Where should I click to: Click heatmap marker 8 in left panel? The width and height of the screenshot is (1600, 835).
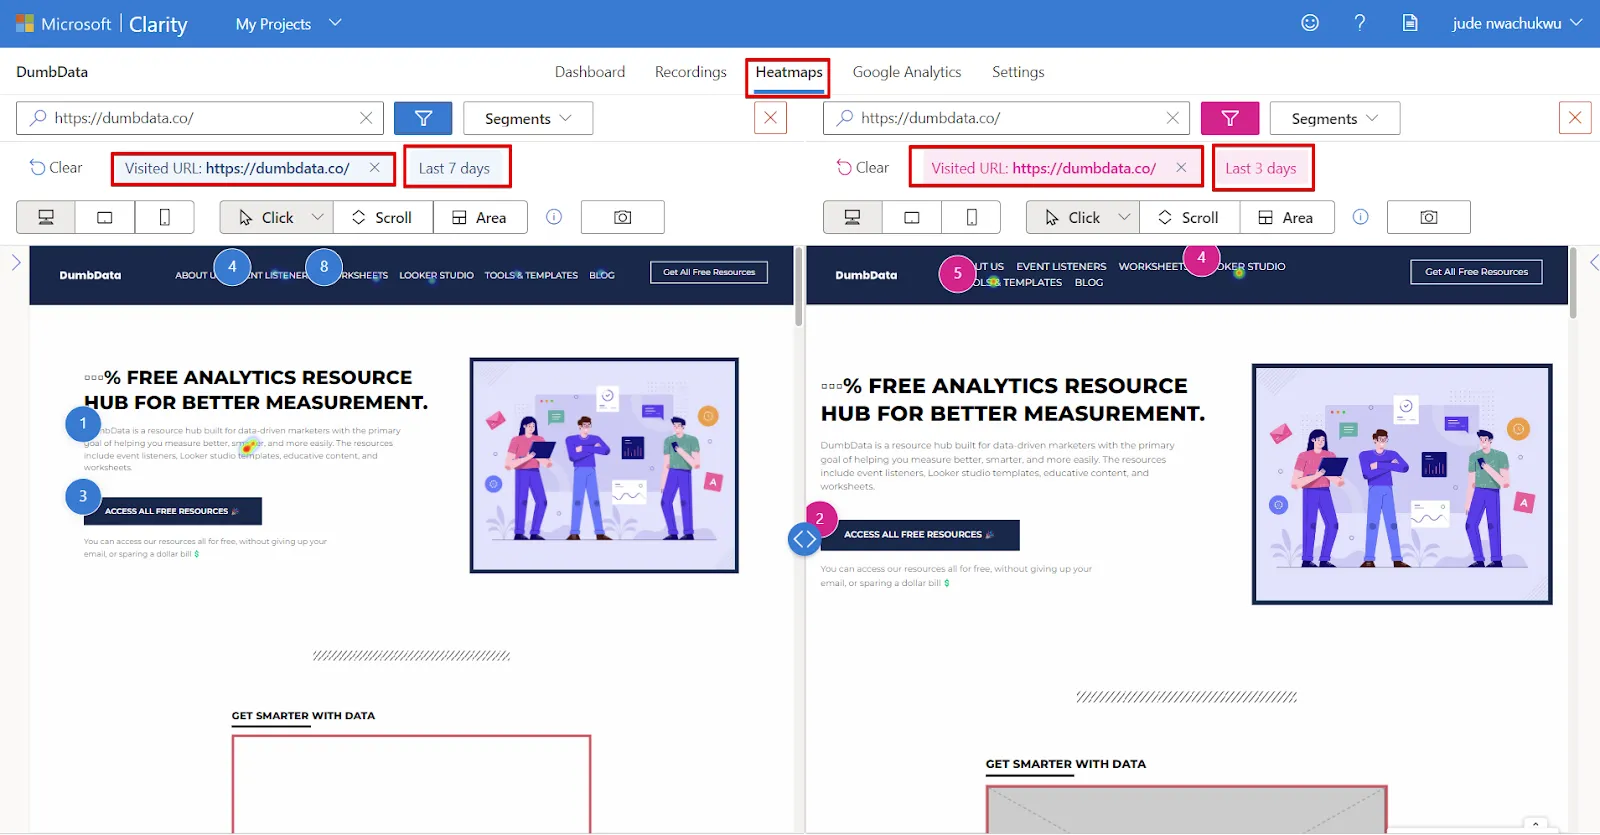(x=324, y=267)
